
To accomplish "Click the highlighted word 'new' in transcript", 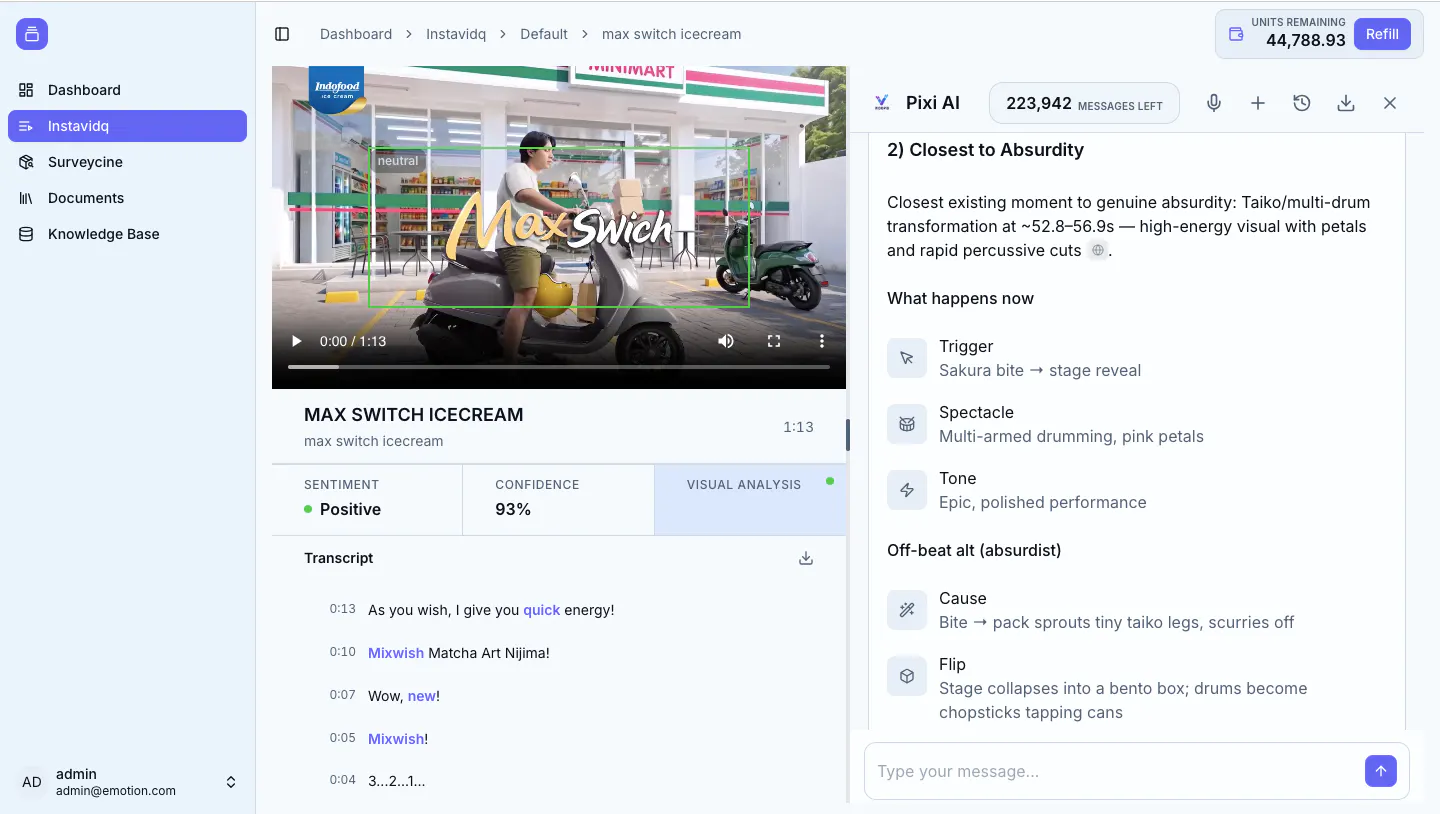I will tap(422, 696).
